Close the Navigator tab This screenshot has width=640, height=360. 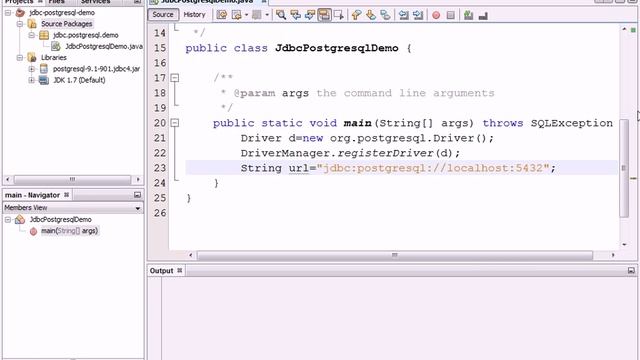click(66, 195)
